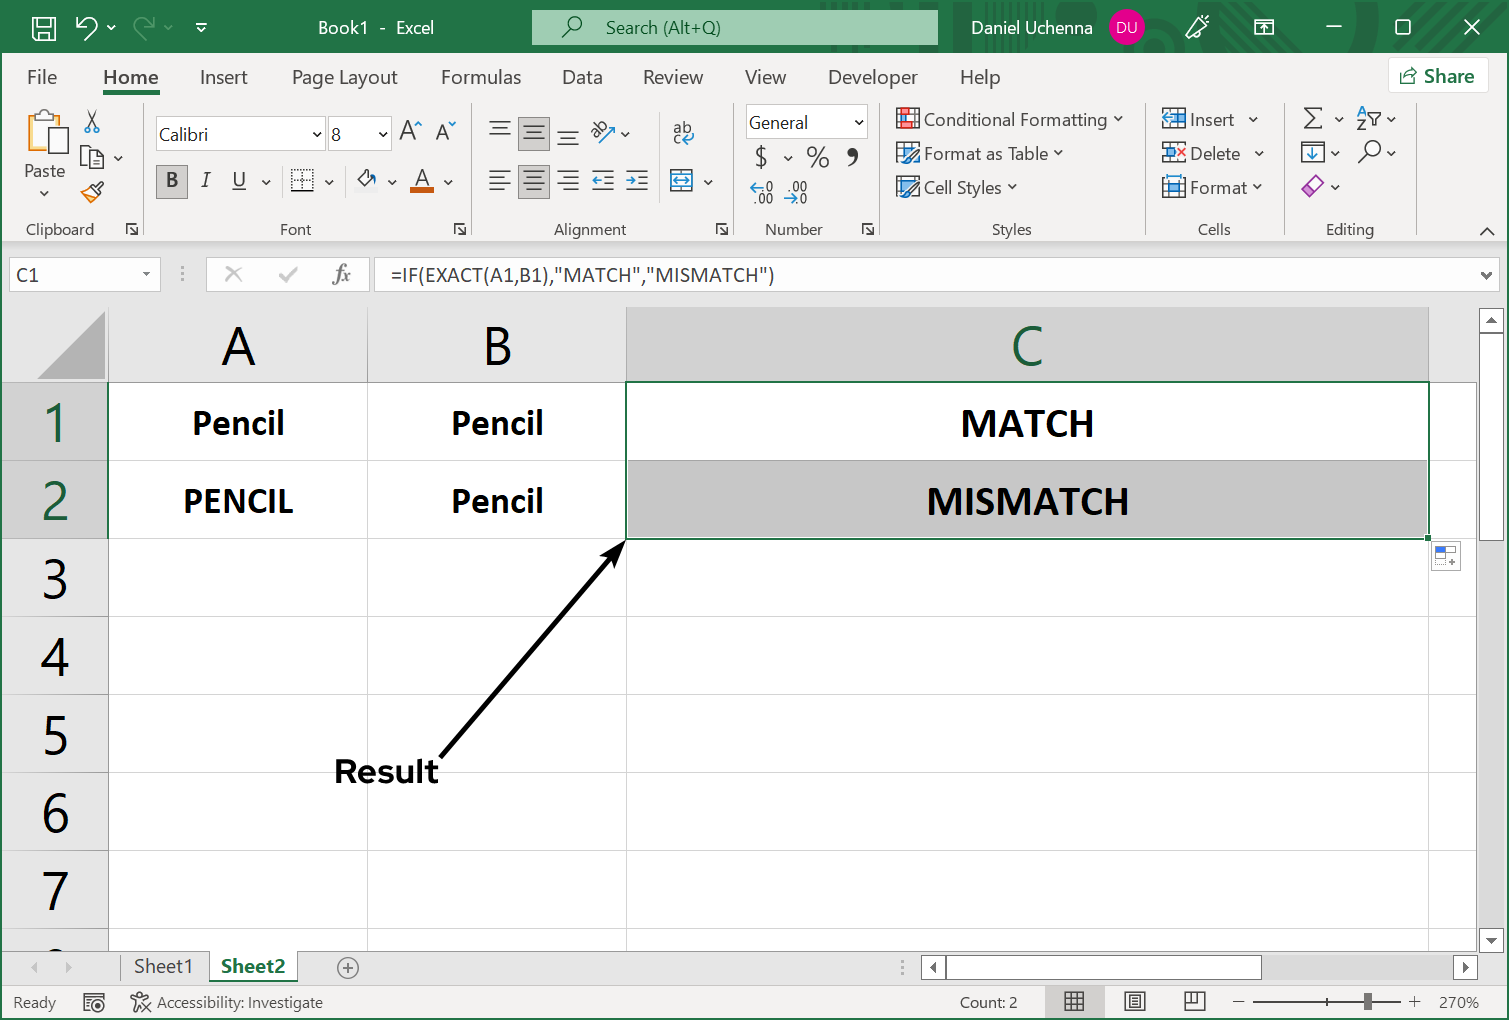
Task: Switch to Page Layout view in status bar
Action: point(1134,1002)
